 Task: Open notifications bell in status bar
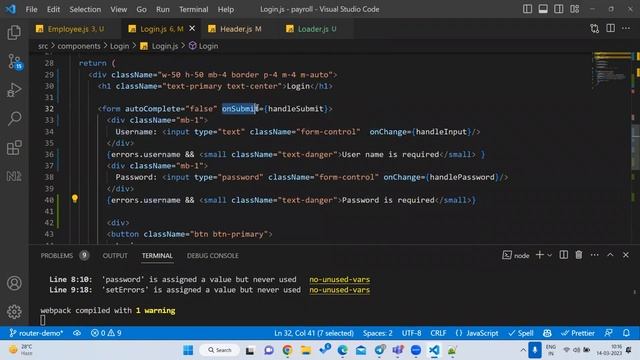pyautogui.click(x=626, y=333)
